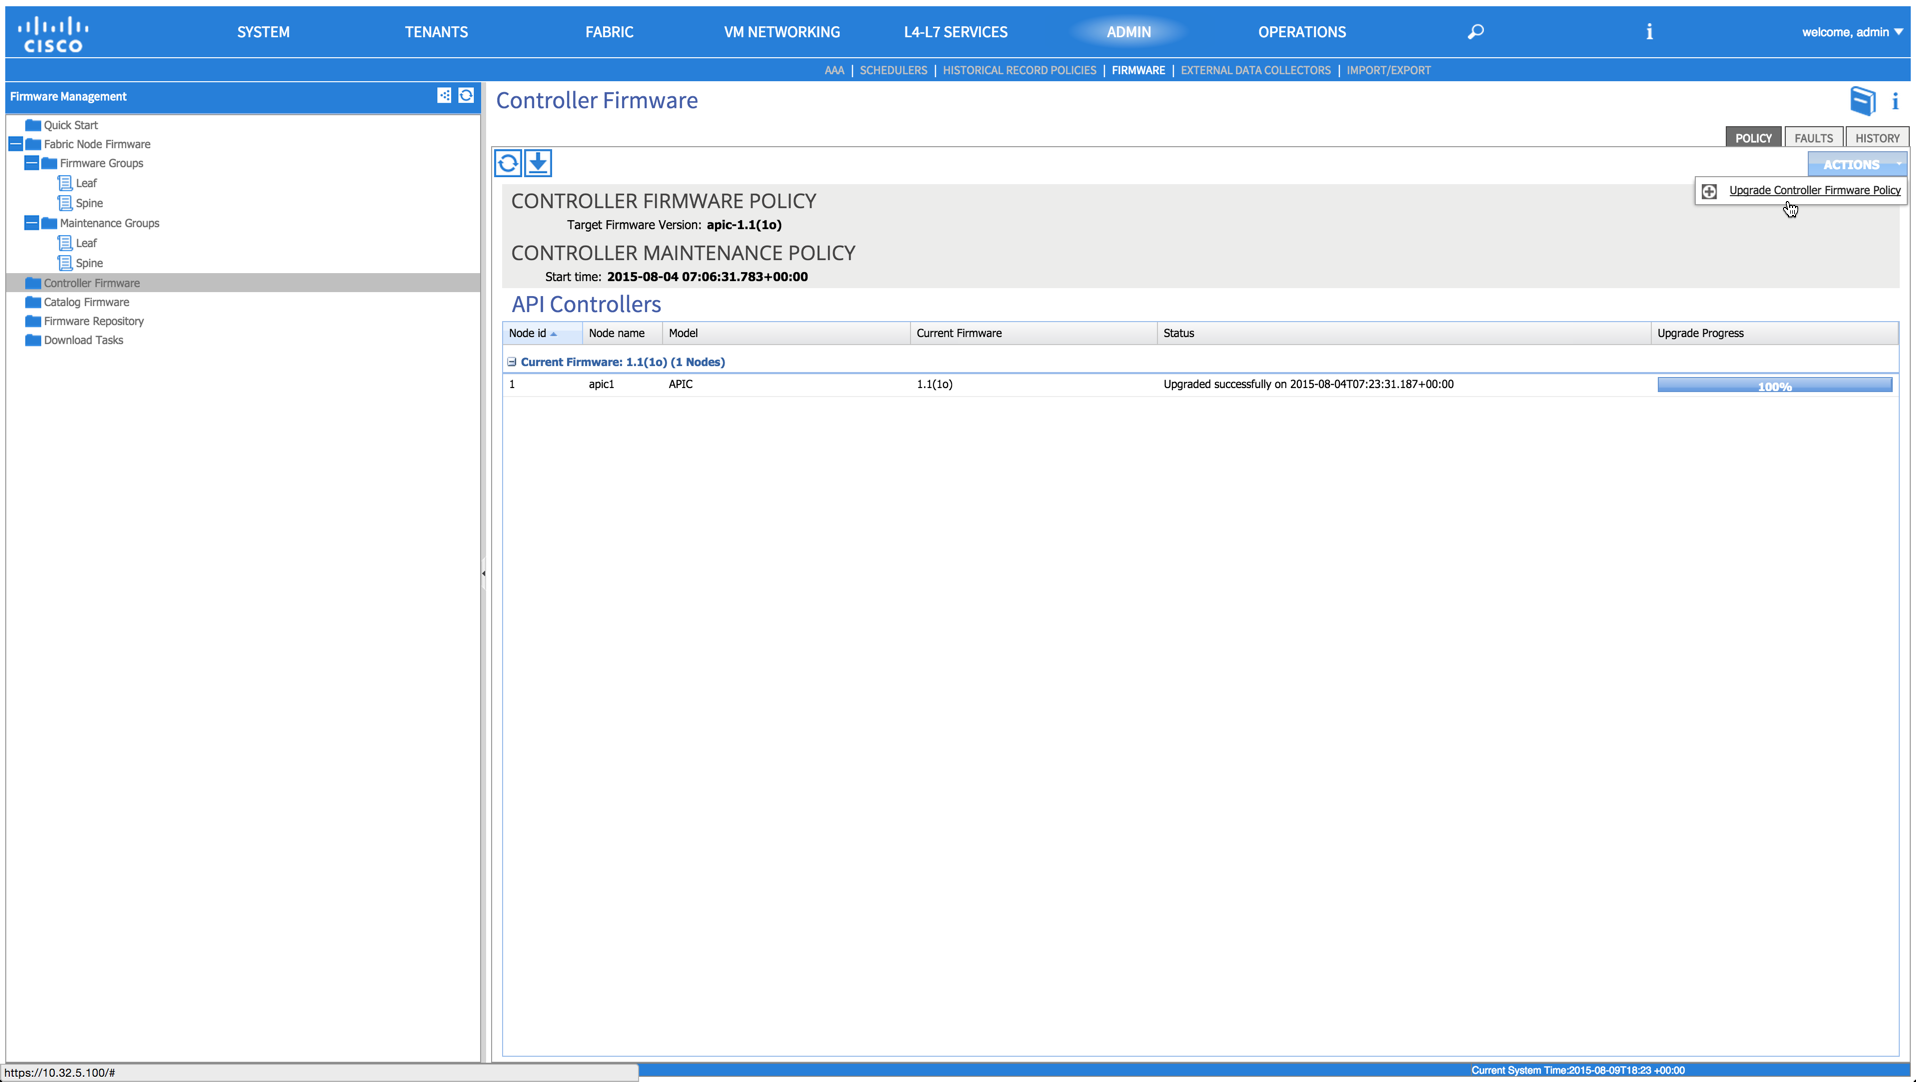Collapse the Maintenance Groups tree node
This screenshot has height=1082, width=1916.
[x=31, y=223]
